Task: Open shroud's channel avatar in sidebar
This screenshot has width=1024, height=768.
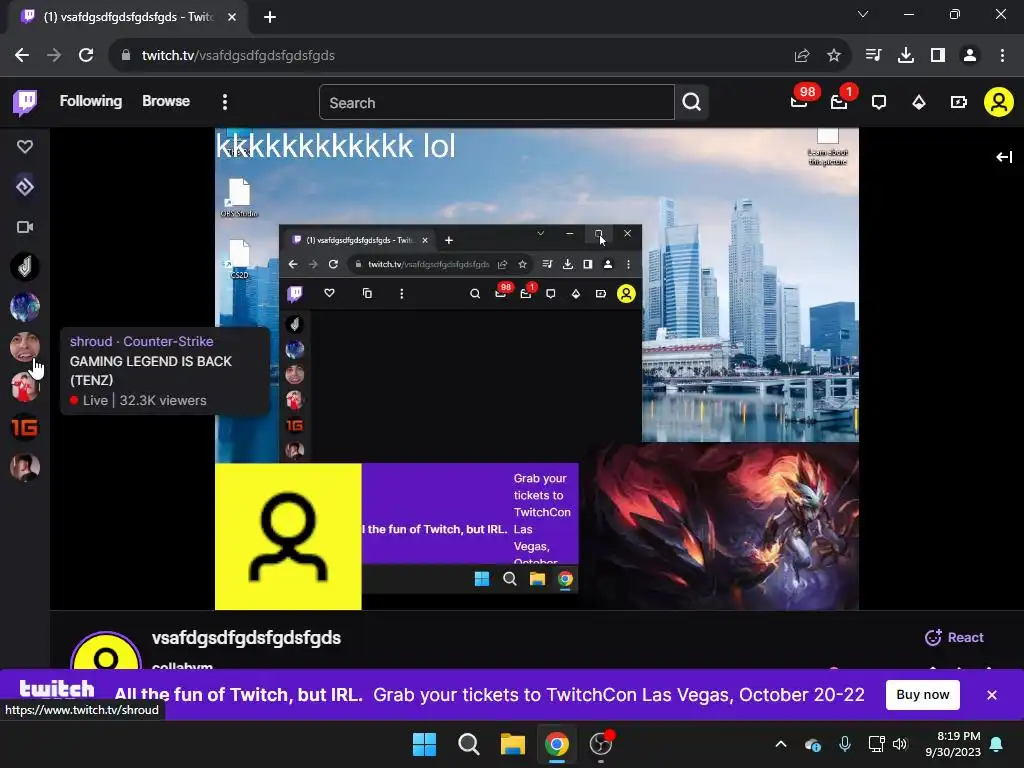Action: coord(25,347)
